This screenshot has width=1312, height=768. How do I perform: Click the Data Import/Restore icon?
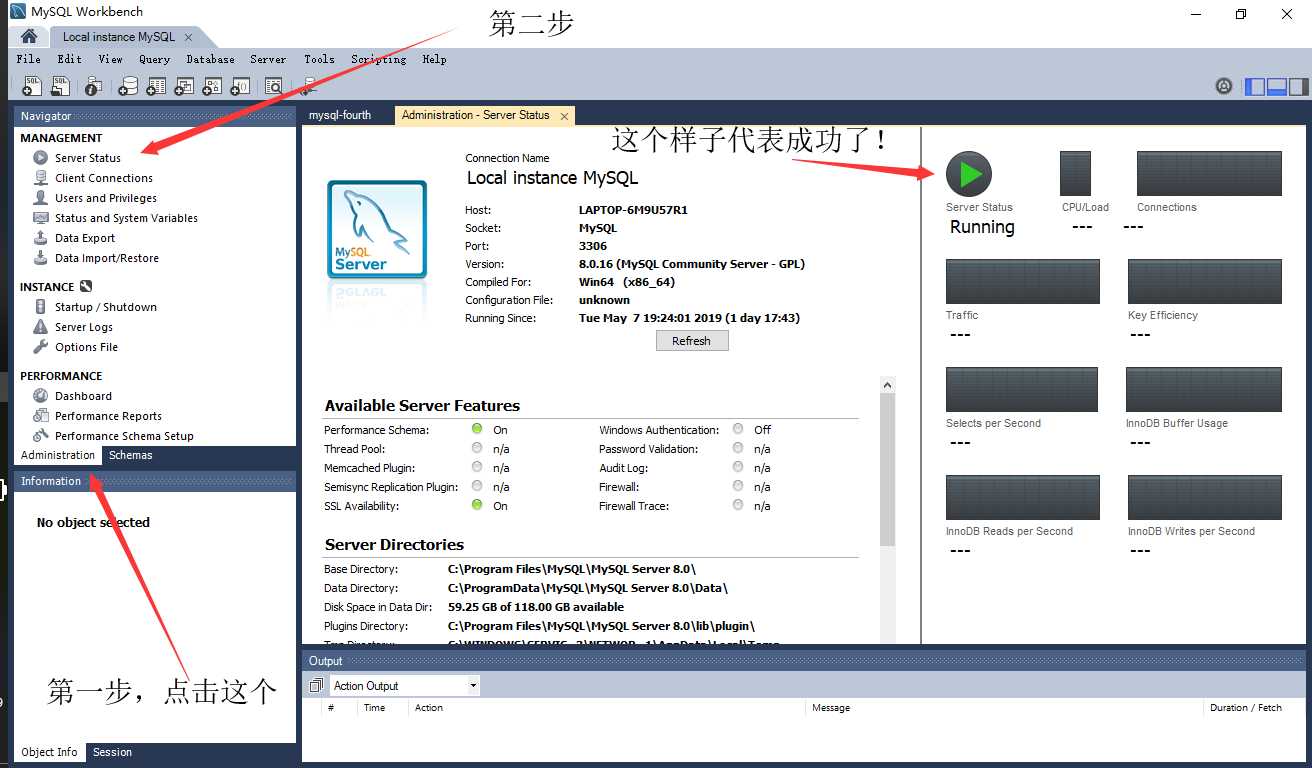tap(40, 258)
